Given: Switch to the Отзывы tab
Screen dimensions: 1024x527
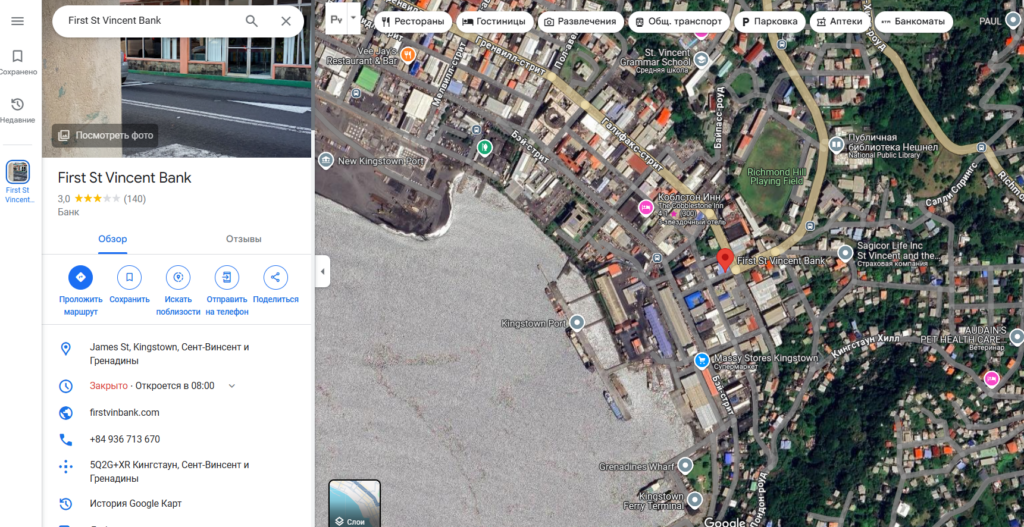Looking at the screenshot, I should 244,239.
